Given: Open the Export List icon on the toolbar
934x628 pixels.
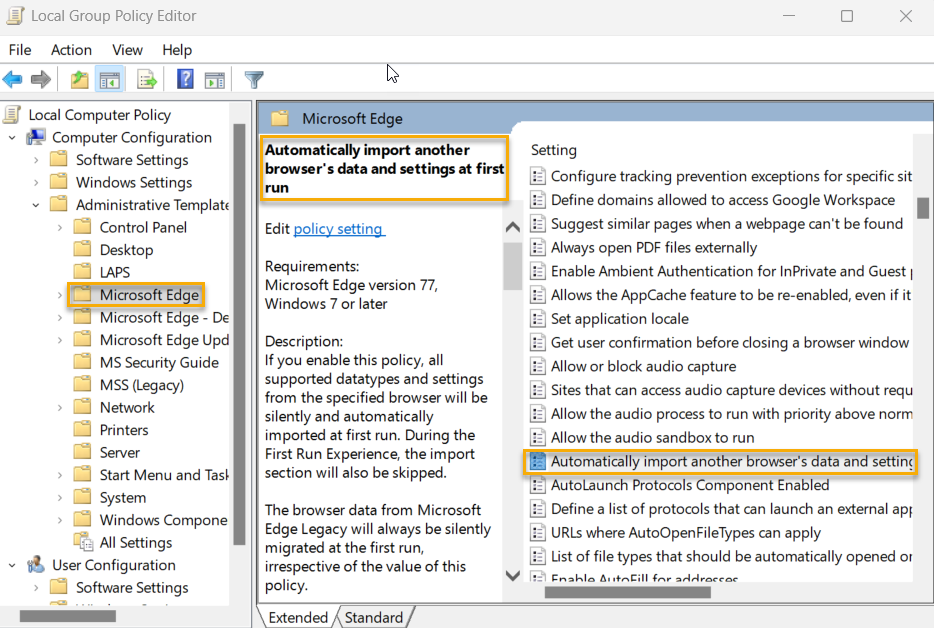Looking at the screenshot, I should point(145,79).
